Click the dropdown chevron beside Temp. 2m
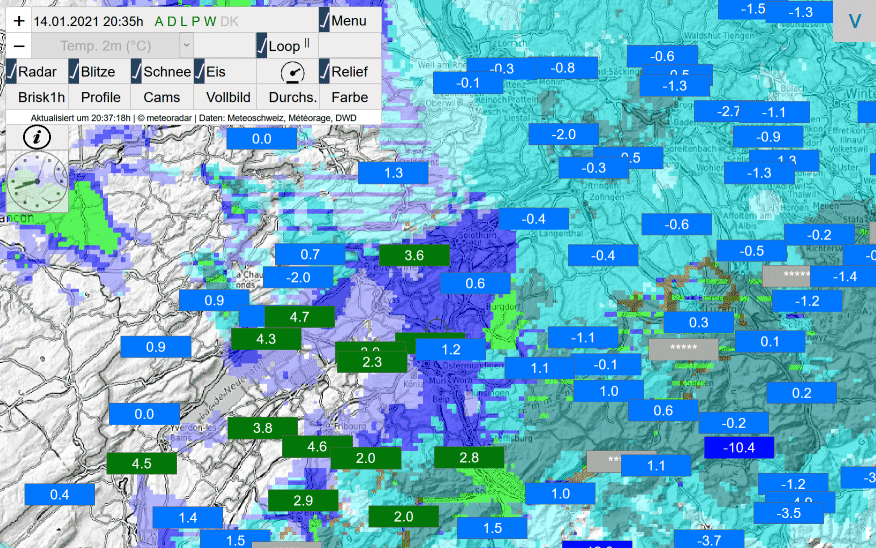Image resolution: width=876 pixels, height=548 pixels. [187, 46]
